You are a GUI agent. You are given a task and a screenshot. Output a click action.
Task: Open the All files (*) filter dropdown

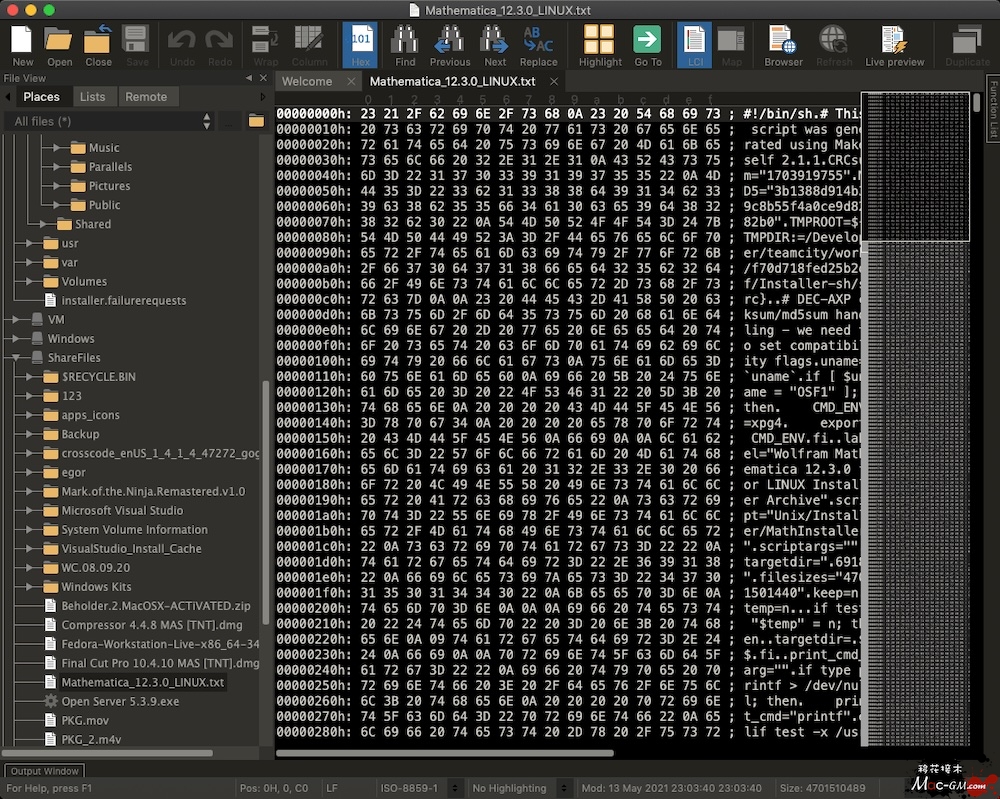coord(108,121)
